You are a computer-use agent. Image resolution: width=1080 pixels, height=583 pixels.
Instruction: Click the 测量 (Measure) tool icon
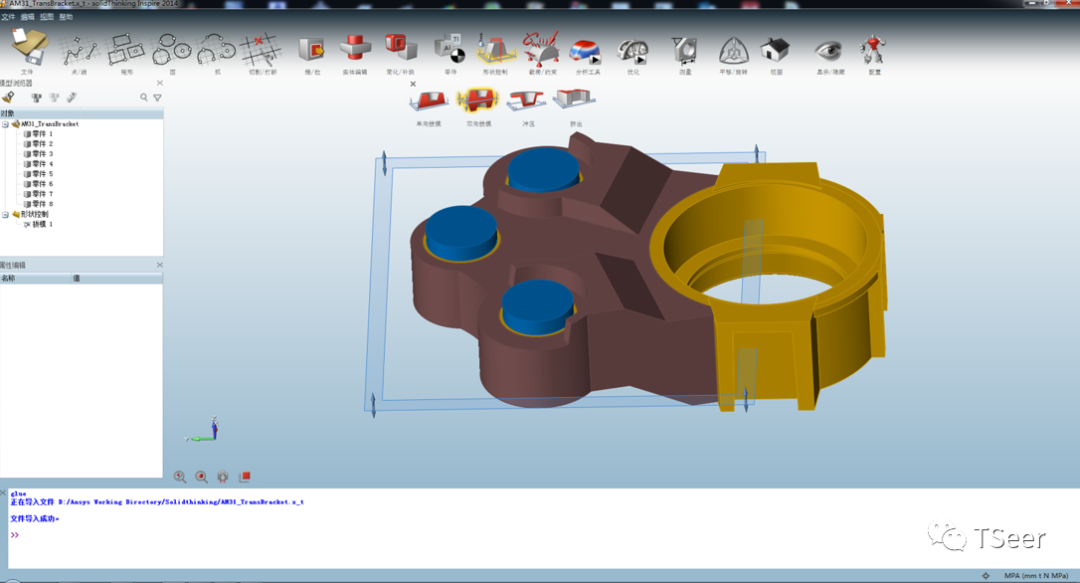[x=684, y=48]
